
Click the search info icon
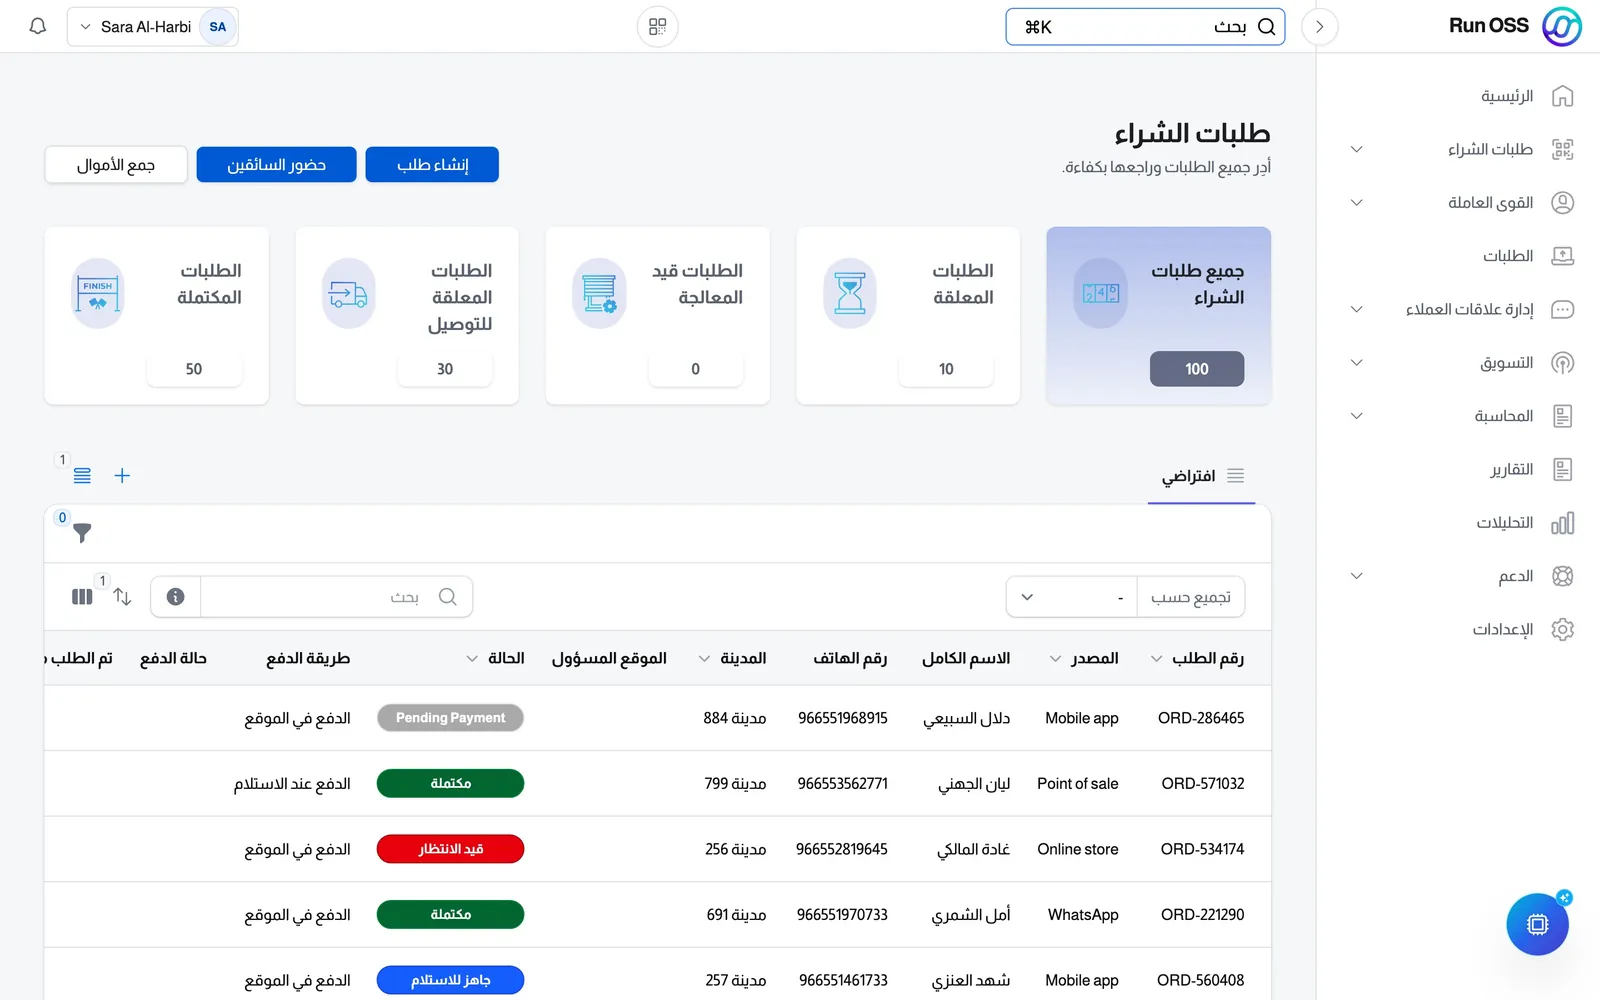coord(176,597)
